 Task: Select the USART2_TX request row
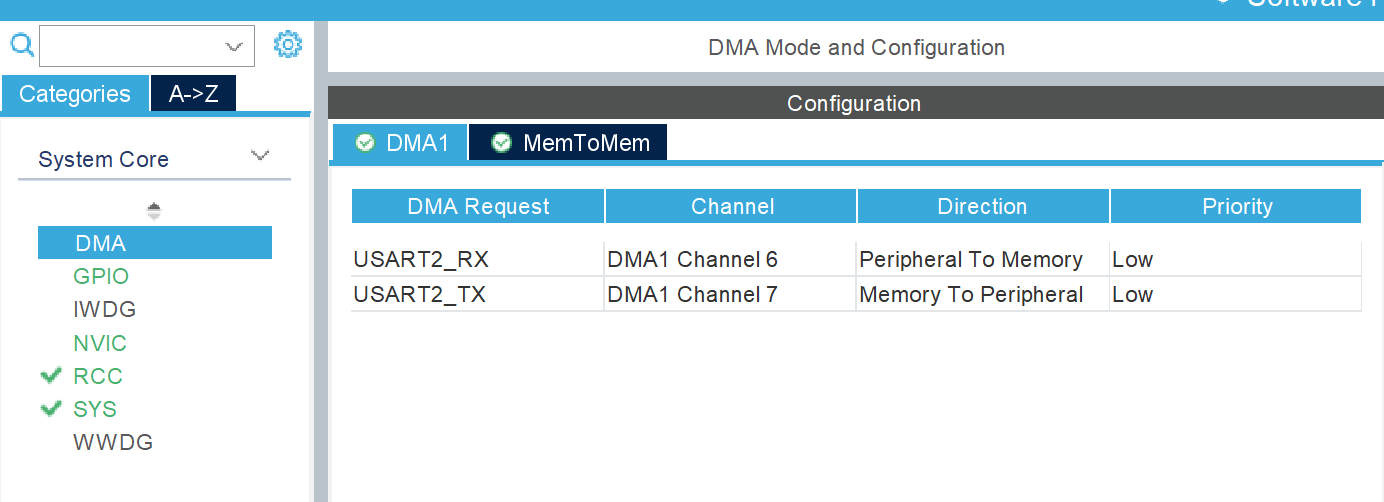tap(856, 295)
